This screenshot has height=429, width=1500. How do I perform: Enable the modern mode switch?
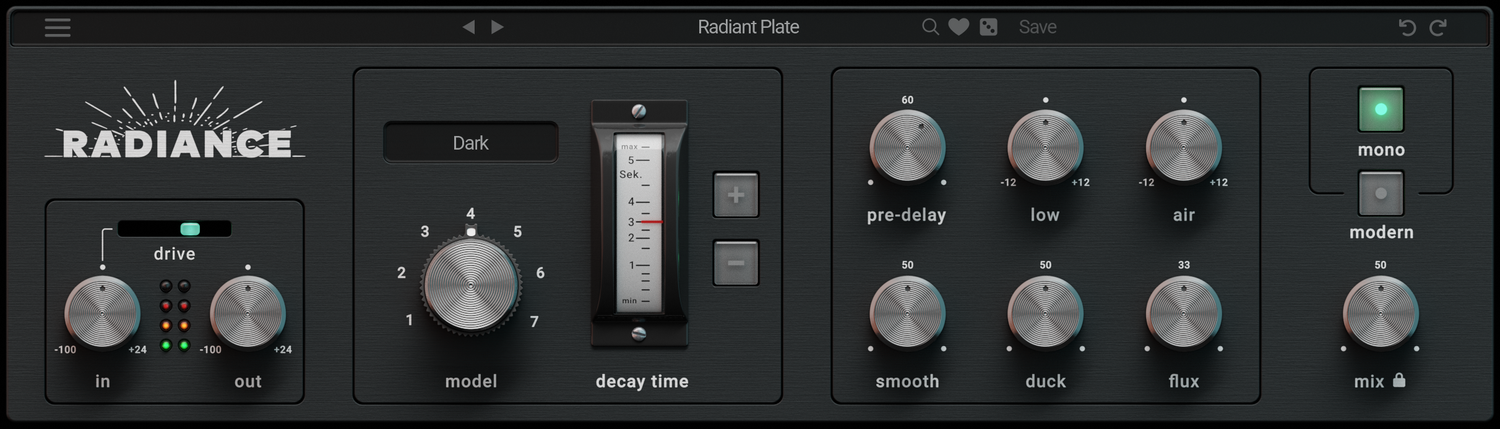(x=1381, y=194)
